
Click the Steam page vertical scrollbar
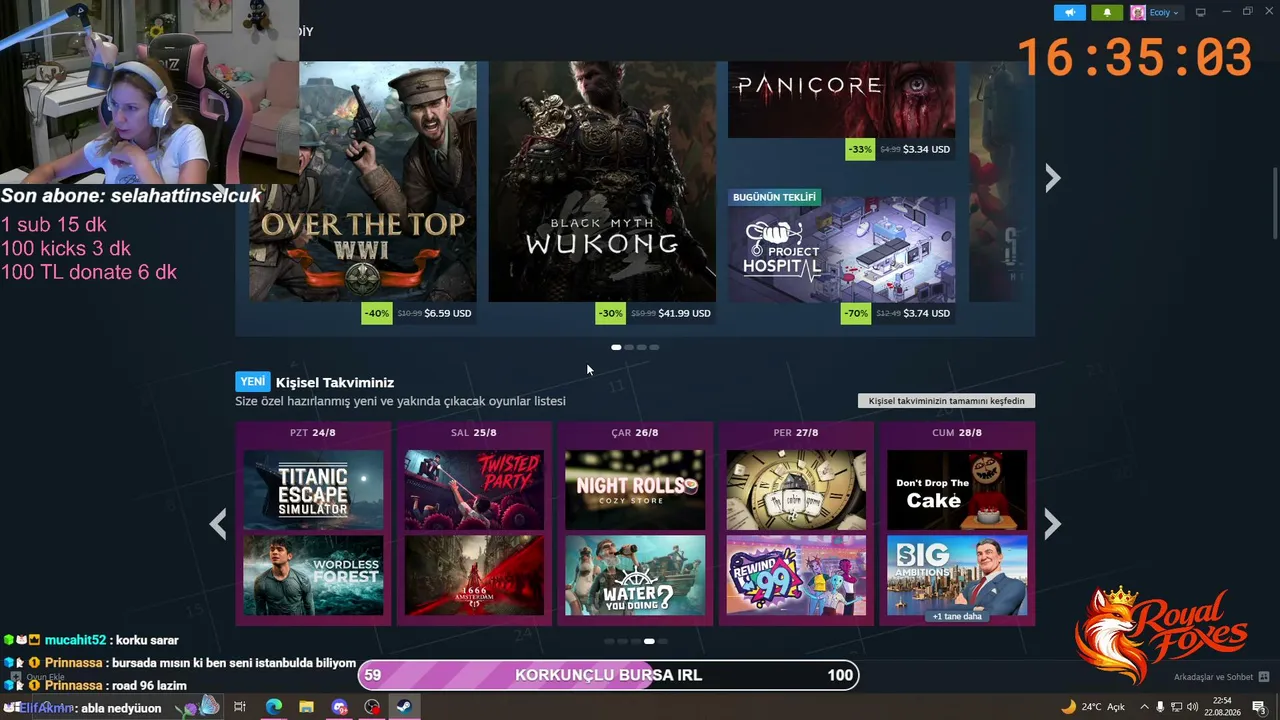coord(1275,203)
